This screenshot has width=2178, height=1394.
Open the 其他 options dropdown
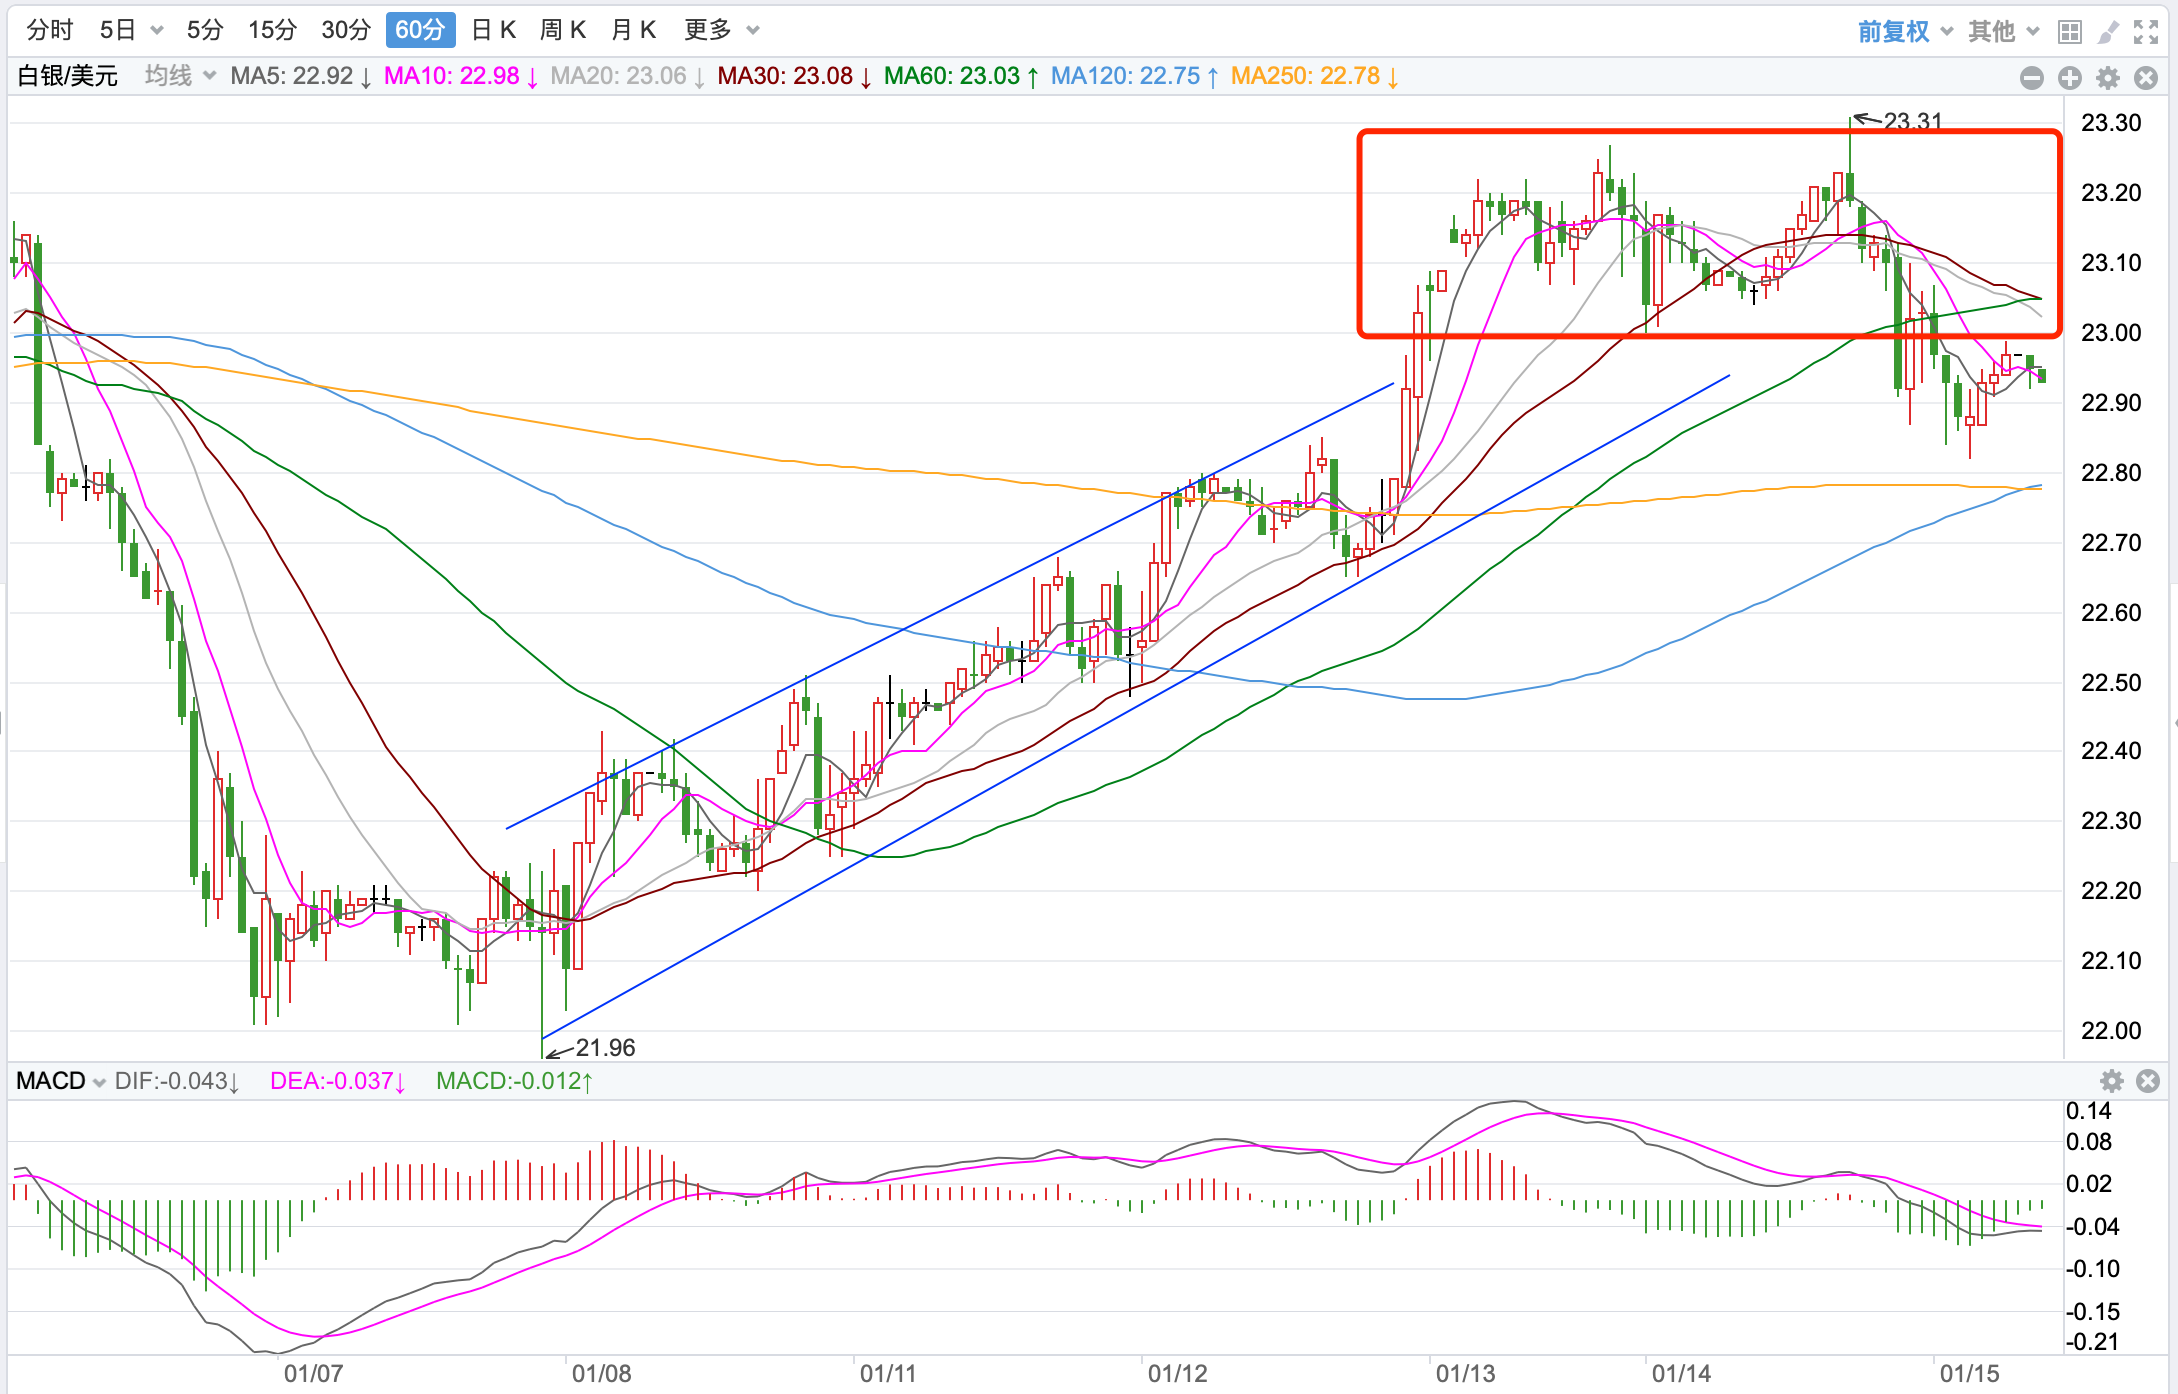coord(2003,32)
